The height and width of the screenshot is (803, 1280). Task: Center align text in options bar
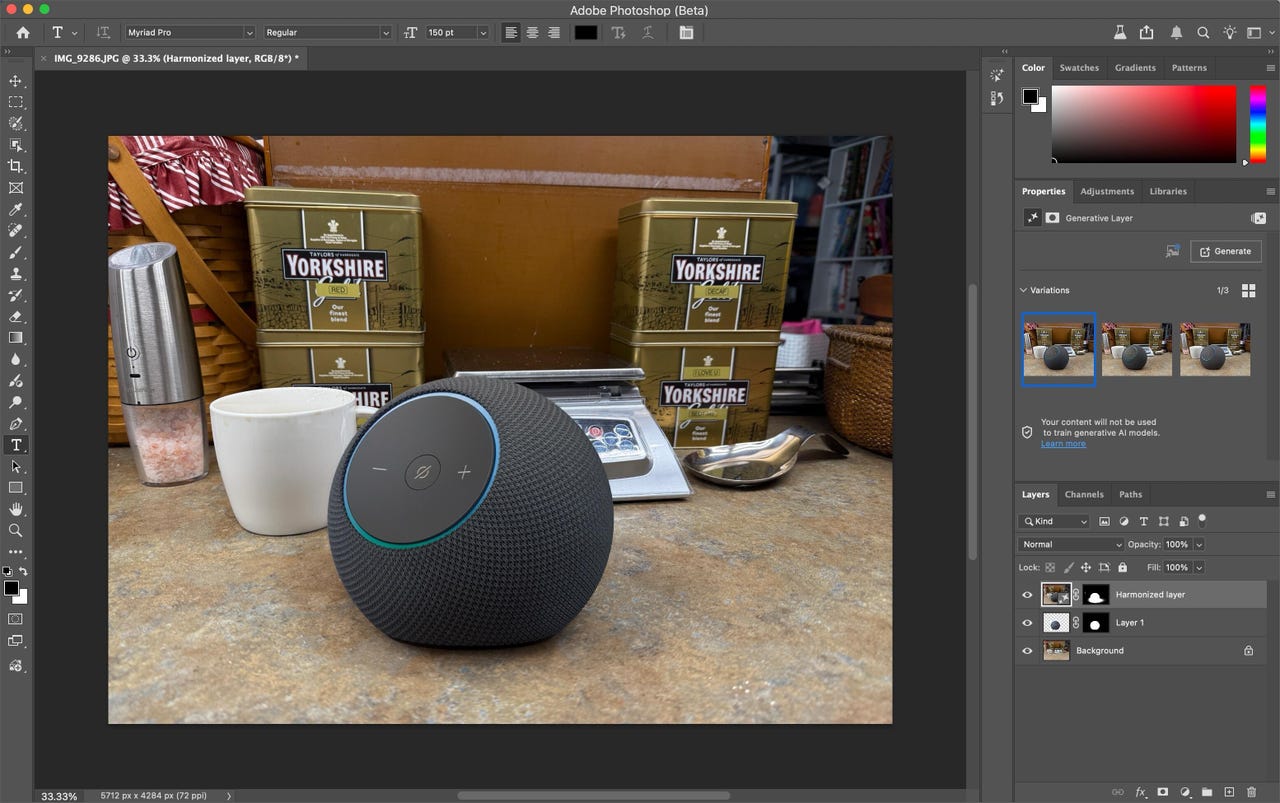point(532,33)
